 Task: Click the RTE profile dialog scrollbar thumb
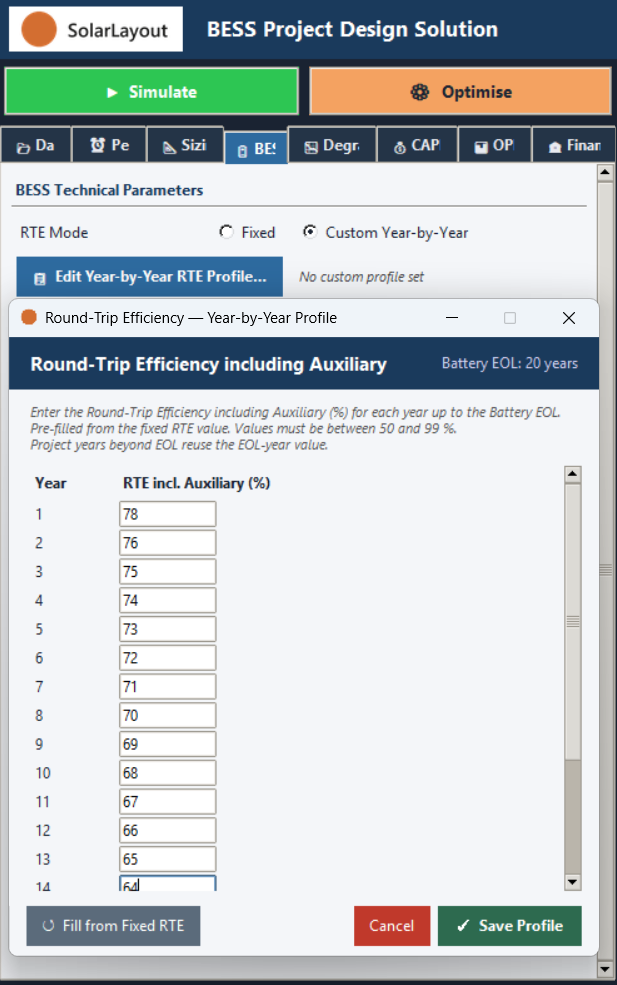tap(572, 621)
